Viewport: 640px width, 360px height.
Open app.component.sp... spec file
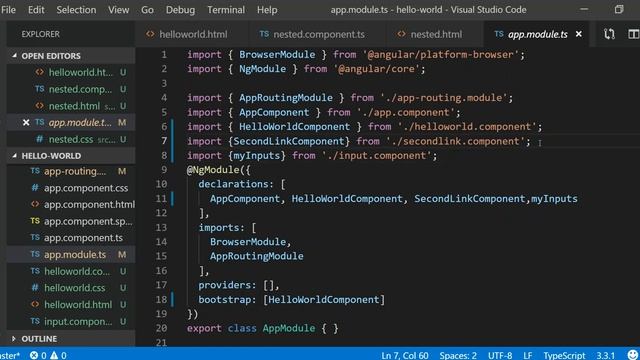click(x=71, y=221)
